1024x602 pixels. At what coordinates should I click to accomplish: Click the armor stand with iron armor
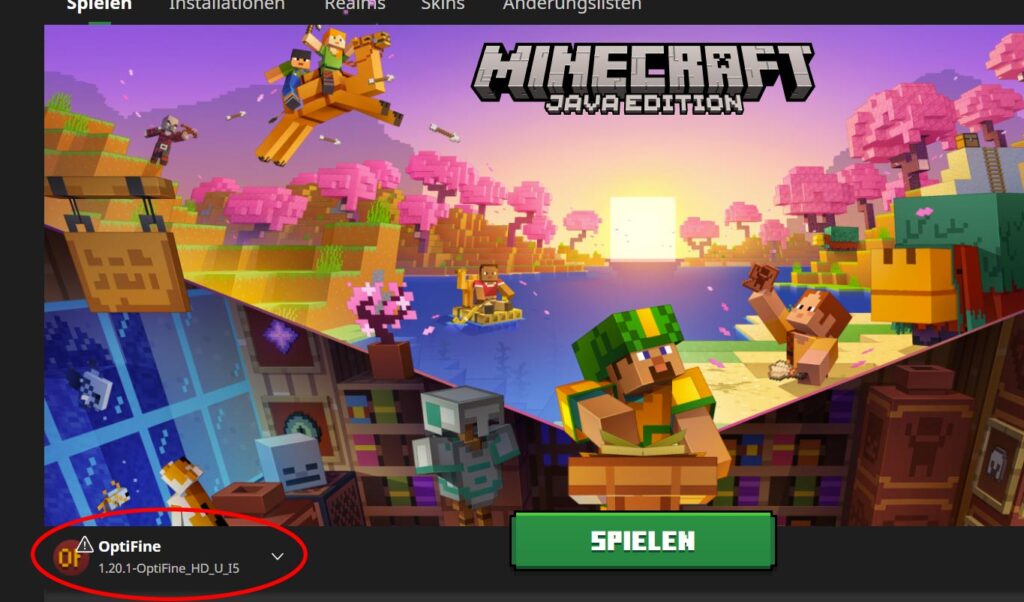coord(463,450)
